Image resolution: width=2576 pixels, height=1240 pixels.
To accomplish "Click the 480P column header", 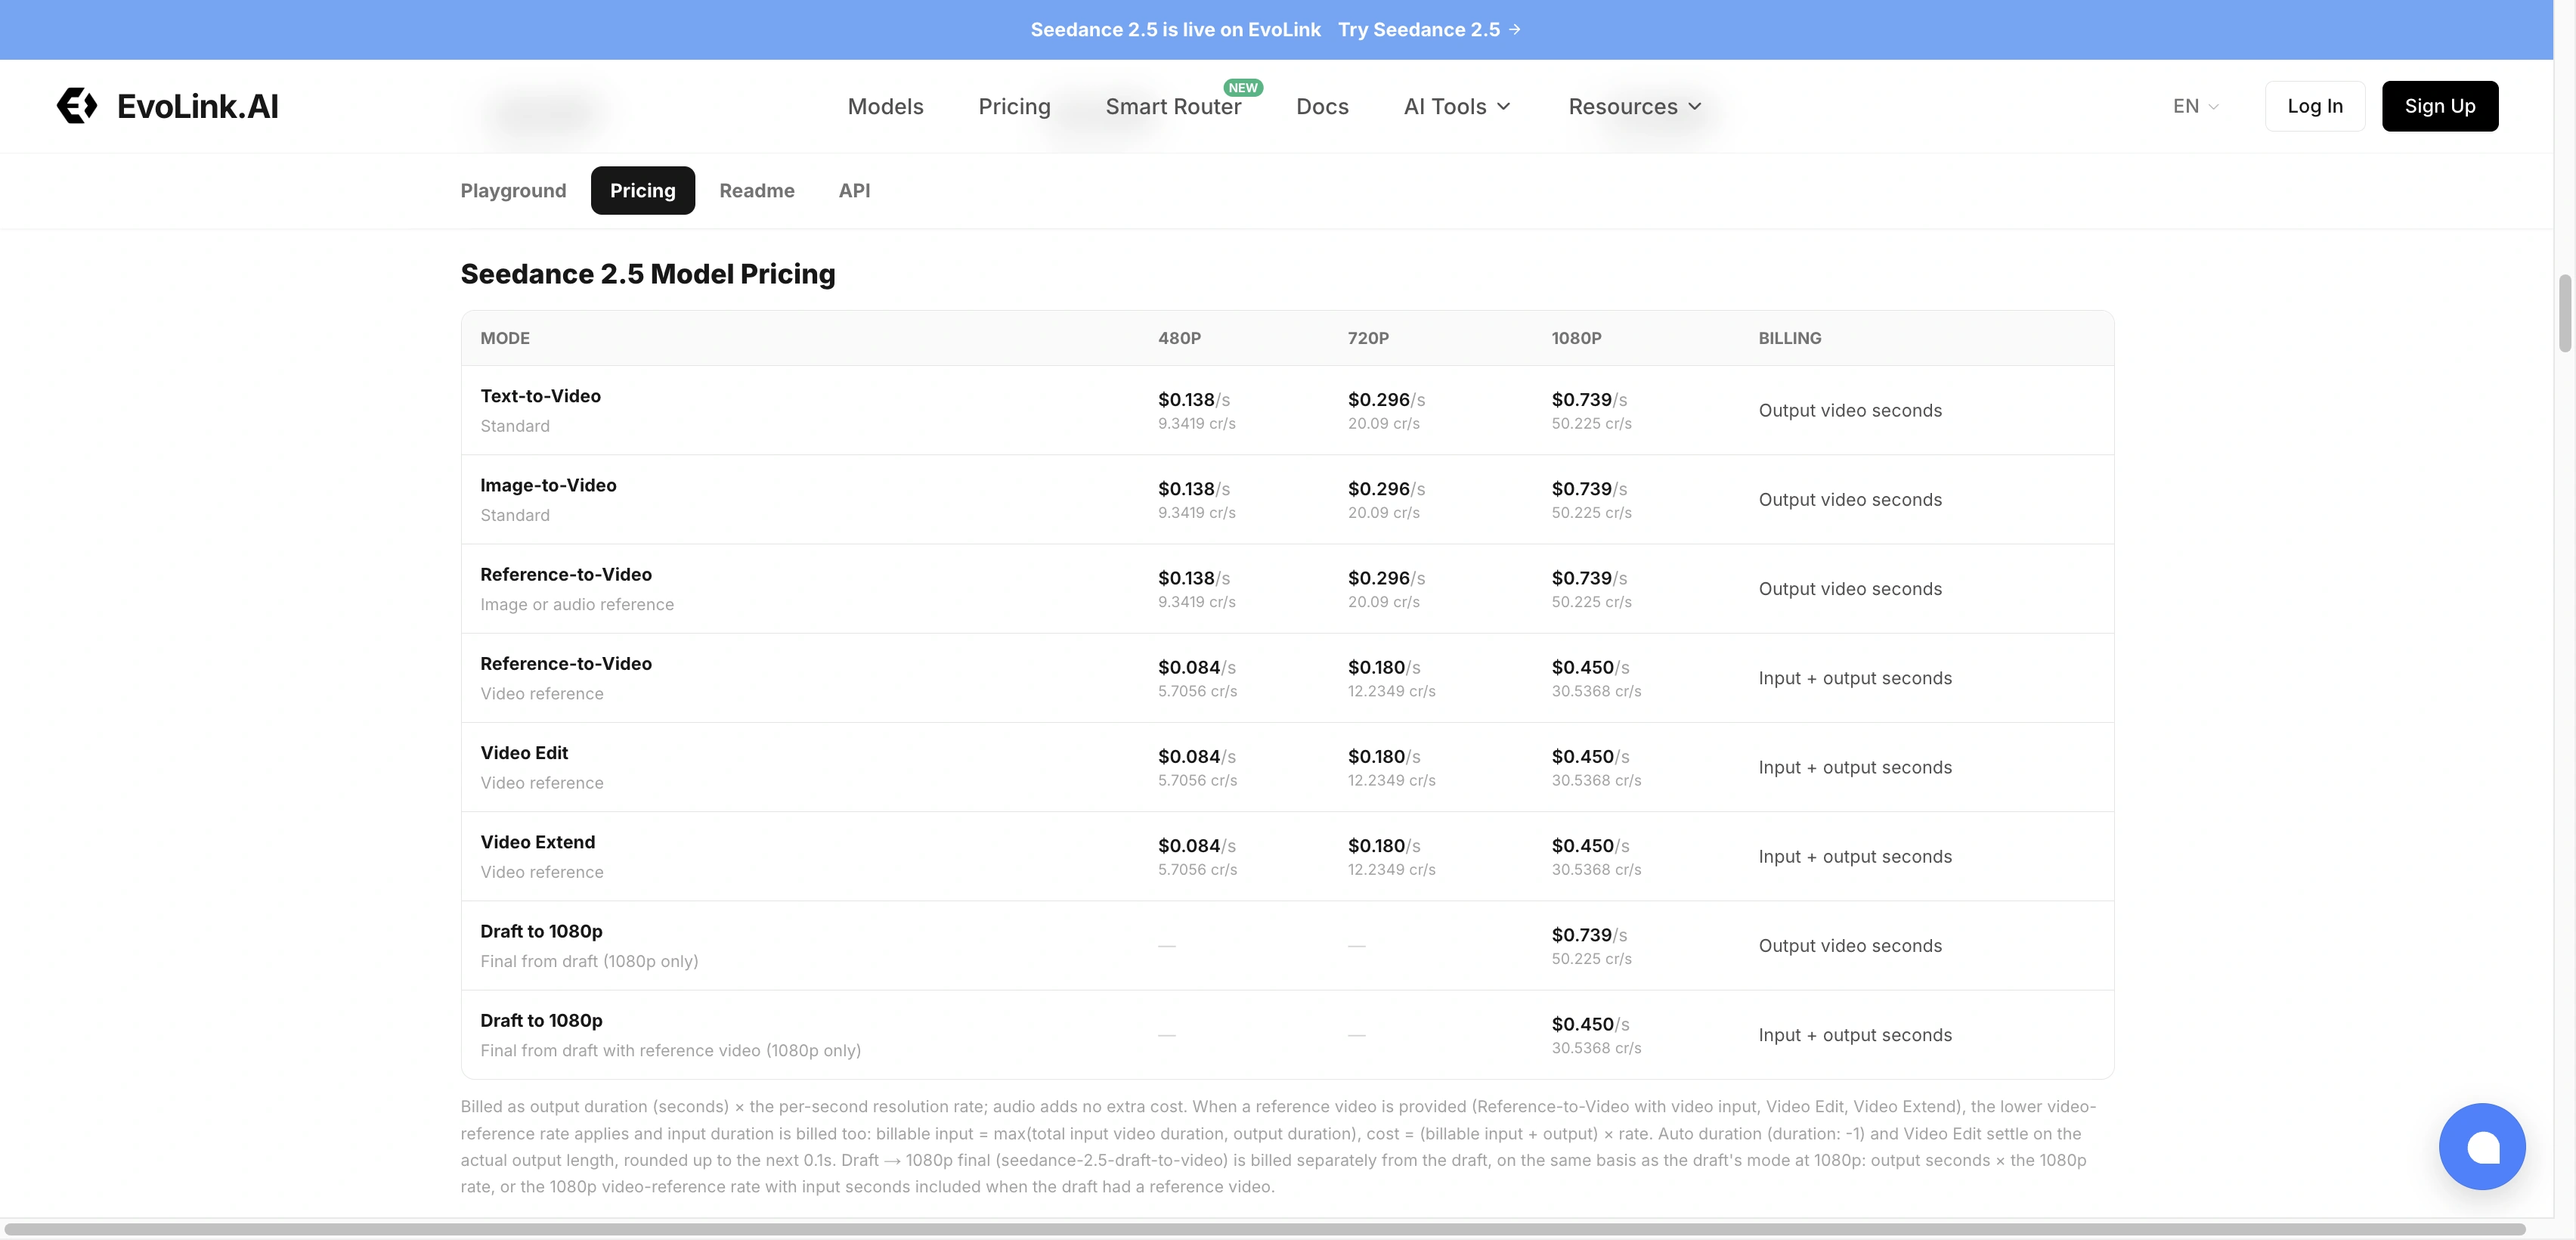I will click(1179, 338).
